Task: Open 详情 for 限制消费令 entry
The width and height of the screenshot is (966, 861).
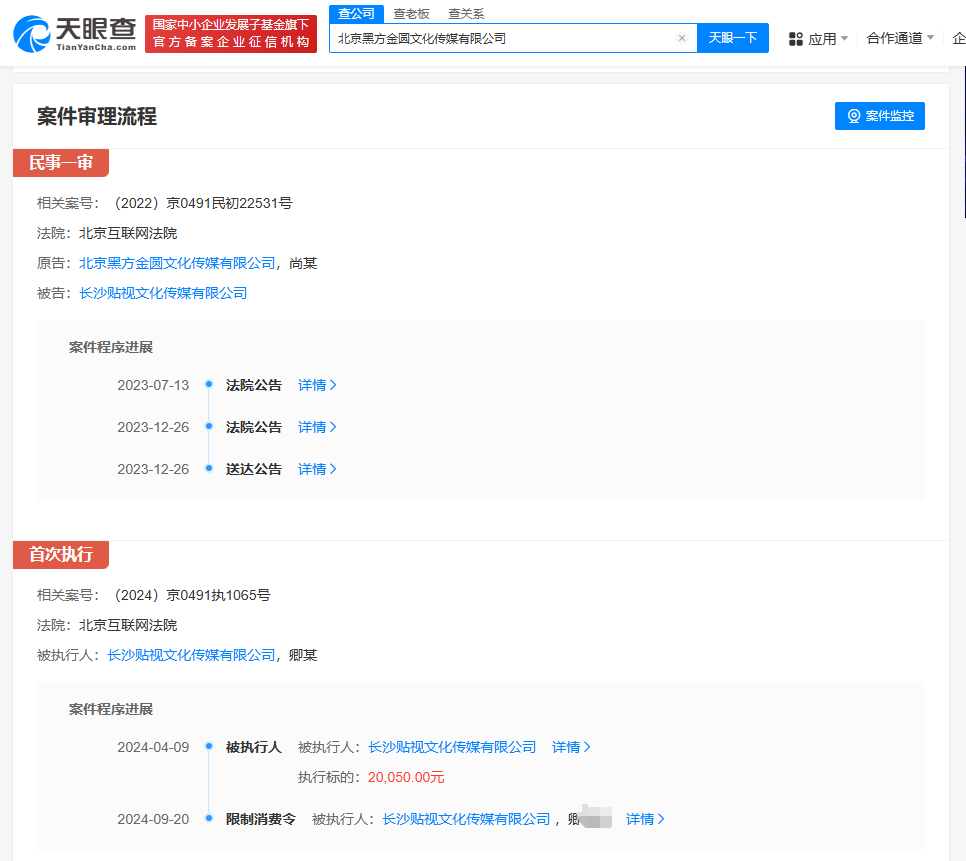Action: click(x=645, y=820)
